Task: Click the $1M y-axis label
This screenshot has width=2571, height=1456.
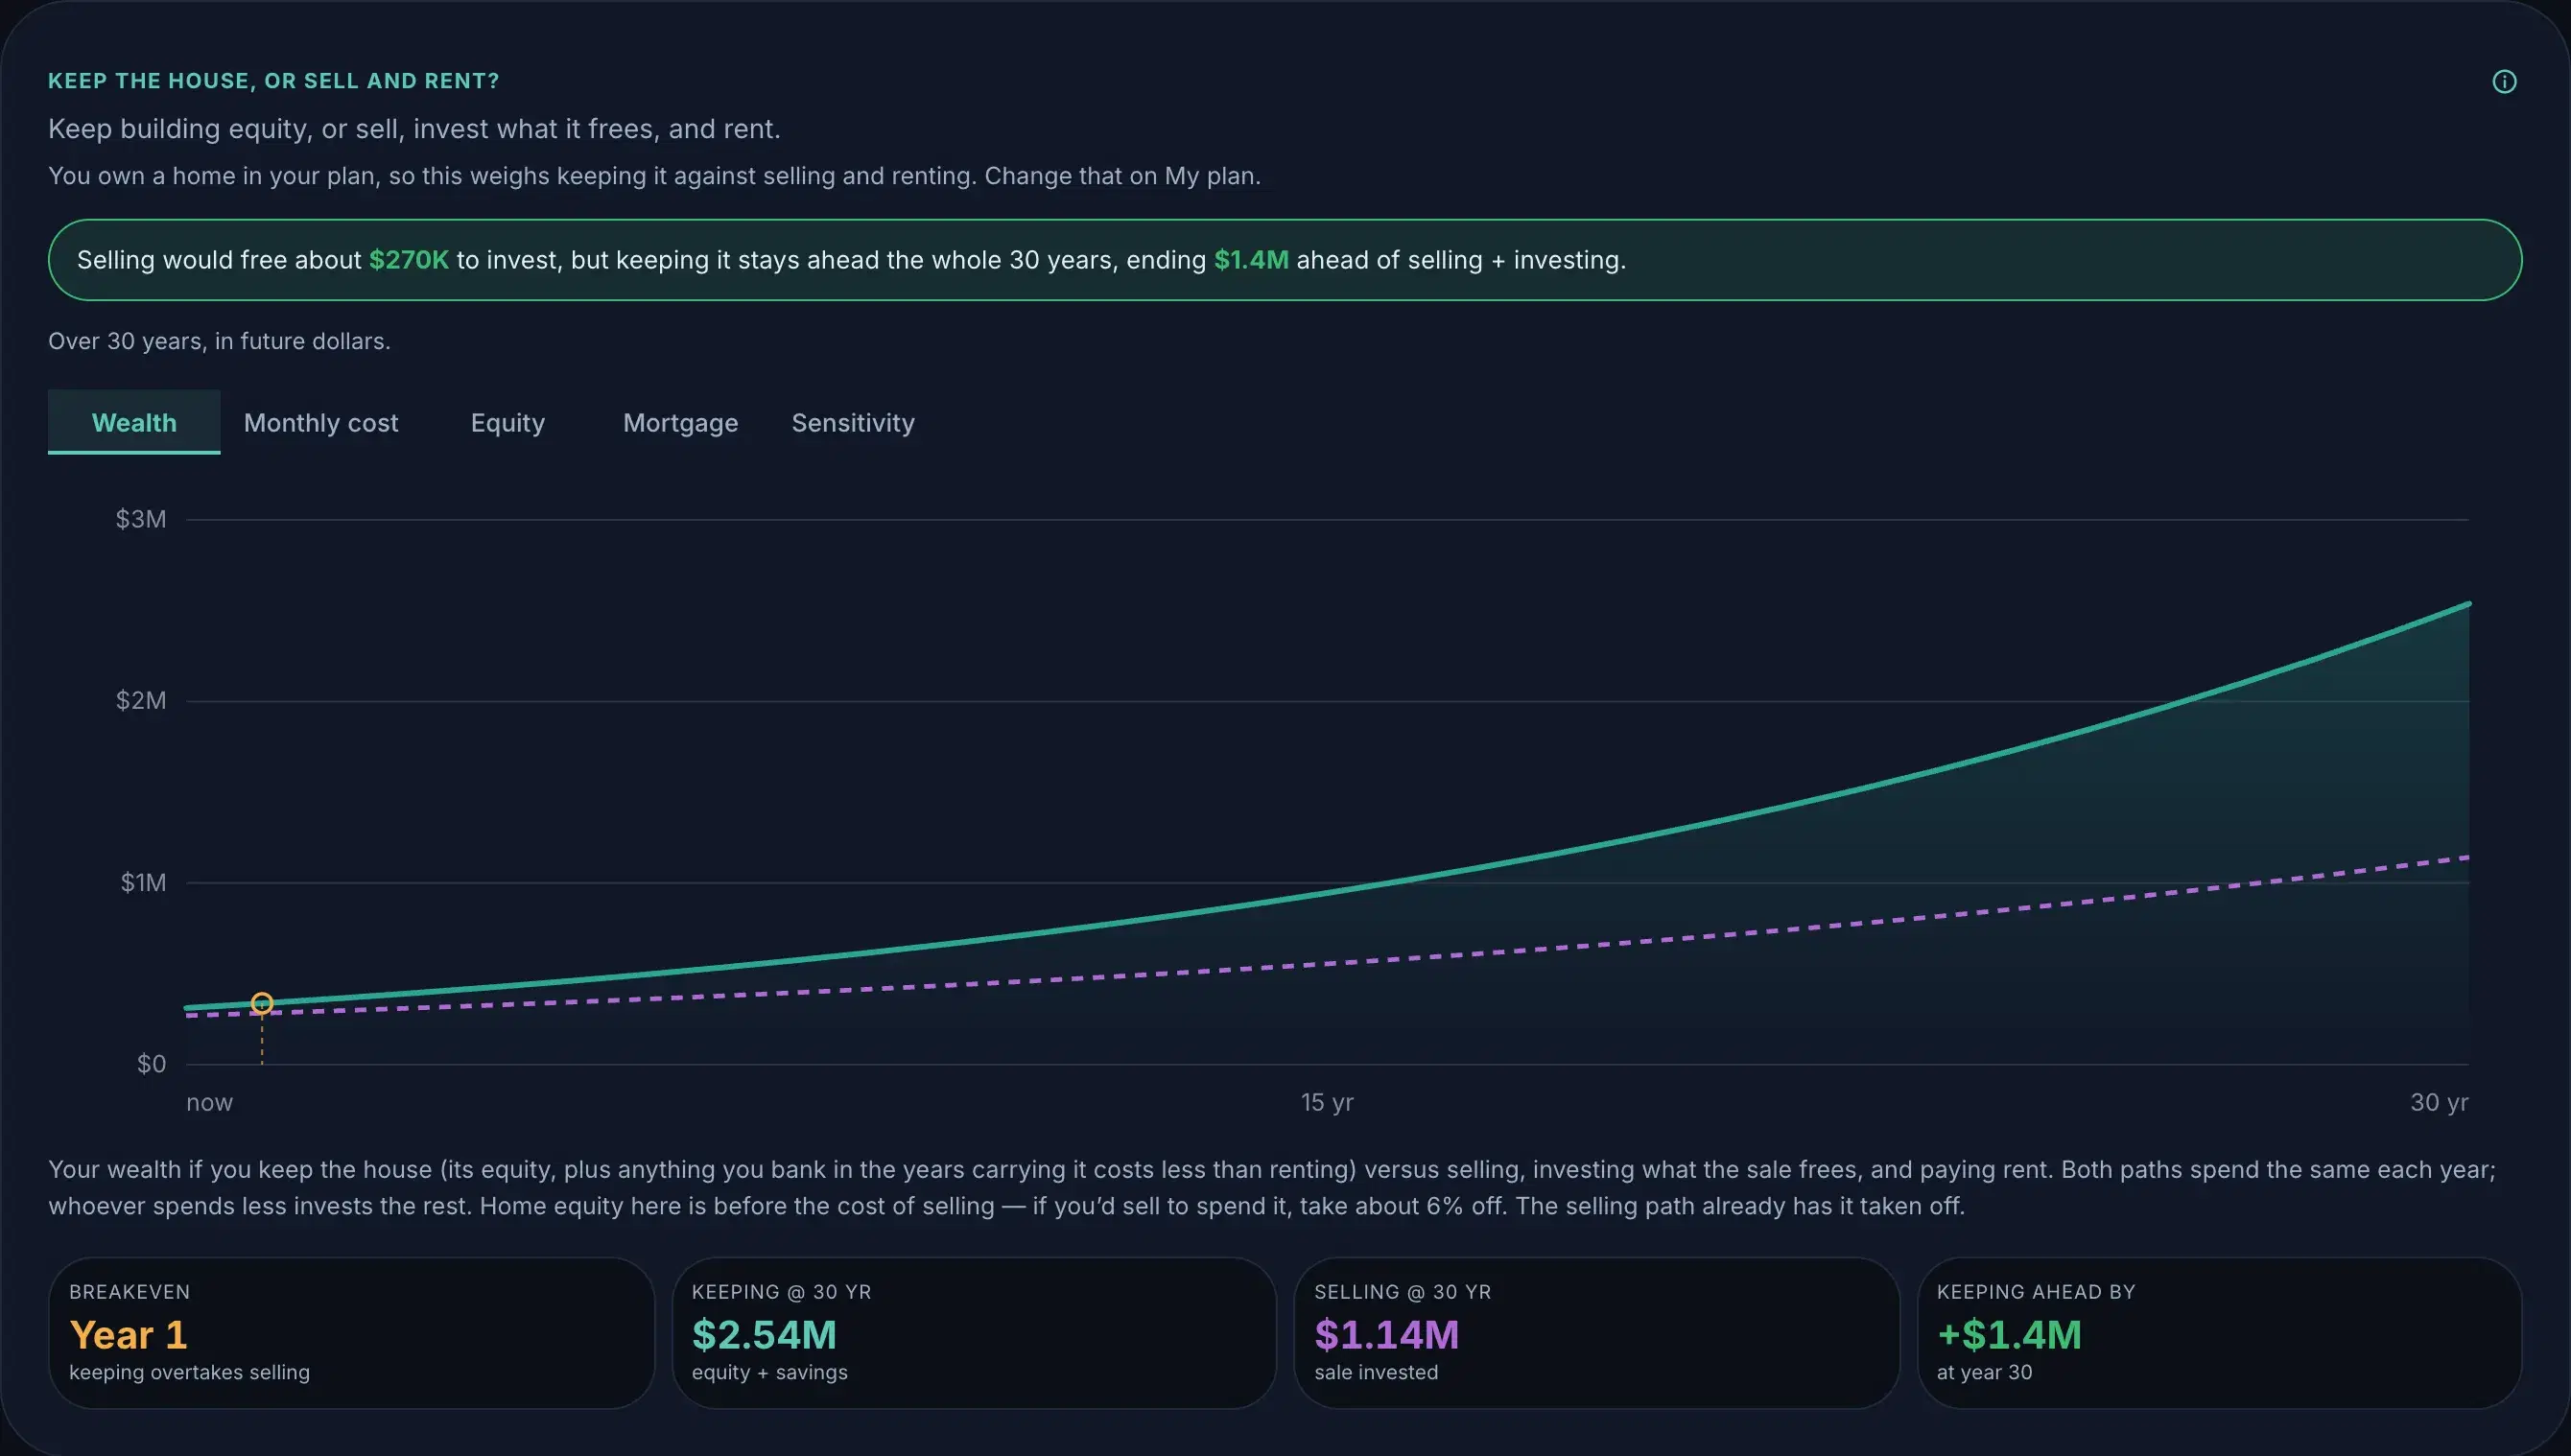Action: (143, 882)
